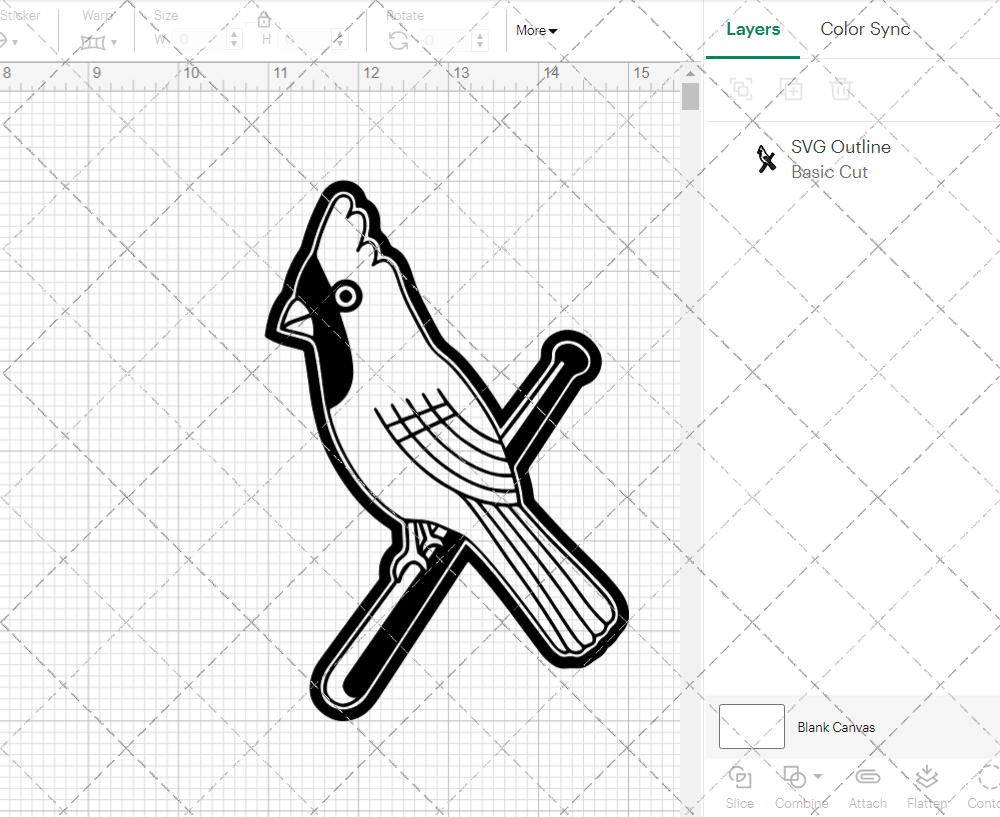Click the Slice tool icon
The image size is (1000, 817).
point(740,778)
